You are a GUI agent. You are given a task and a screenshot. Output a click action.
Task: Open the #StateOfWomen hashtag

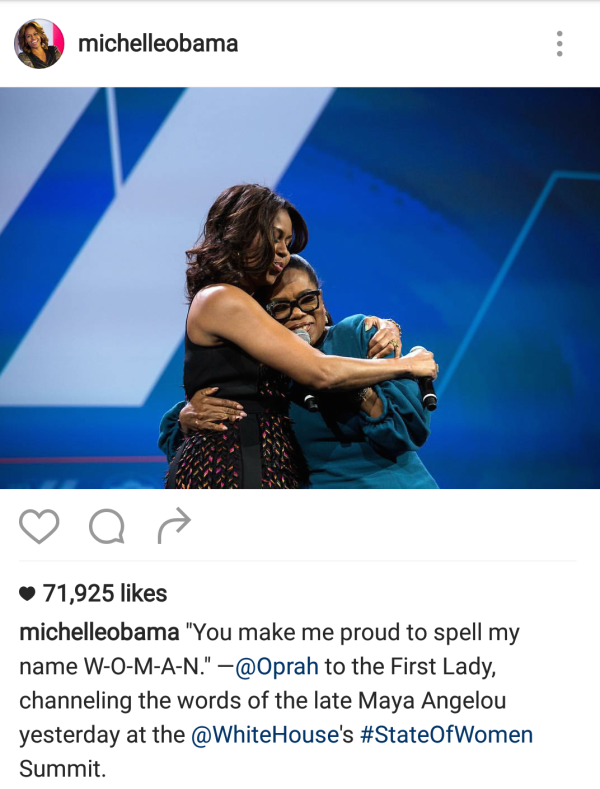tap(446, 735)
